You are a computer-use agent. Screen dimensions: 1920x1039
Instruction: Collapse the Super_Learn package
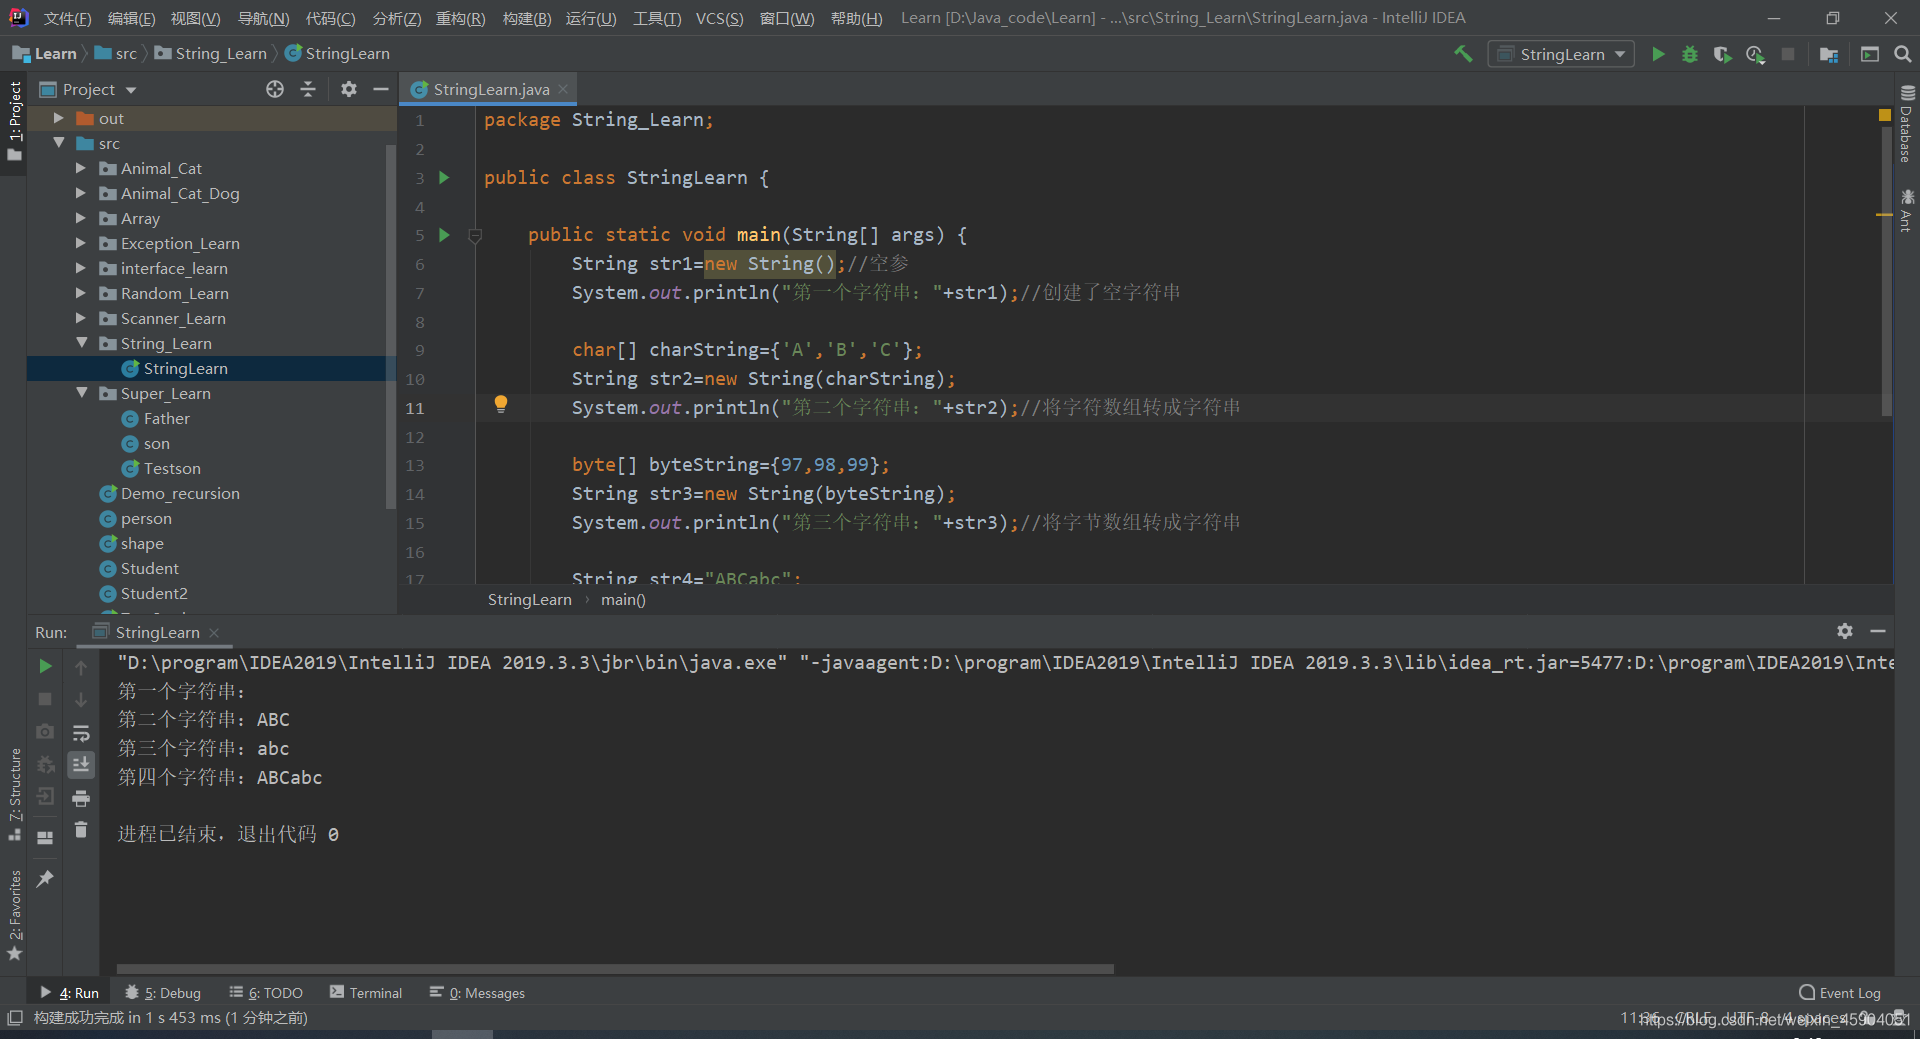point(81,393)
